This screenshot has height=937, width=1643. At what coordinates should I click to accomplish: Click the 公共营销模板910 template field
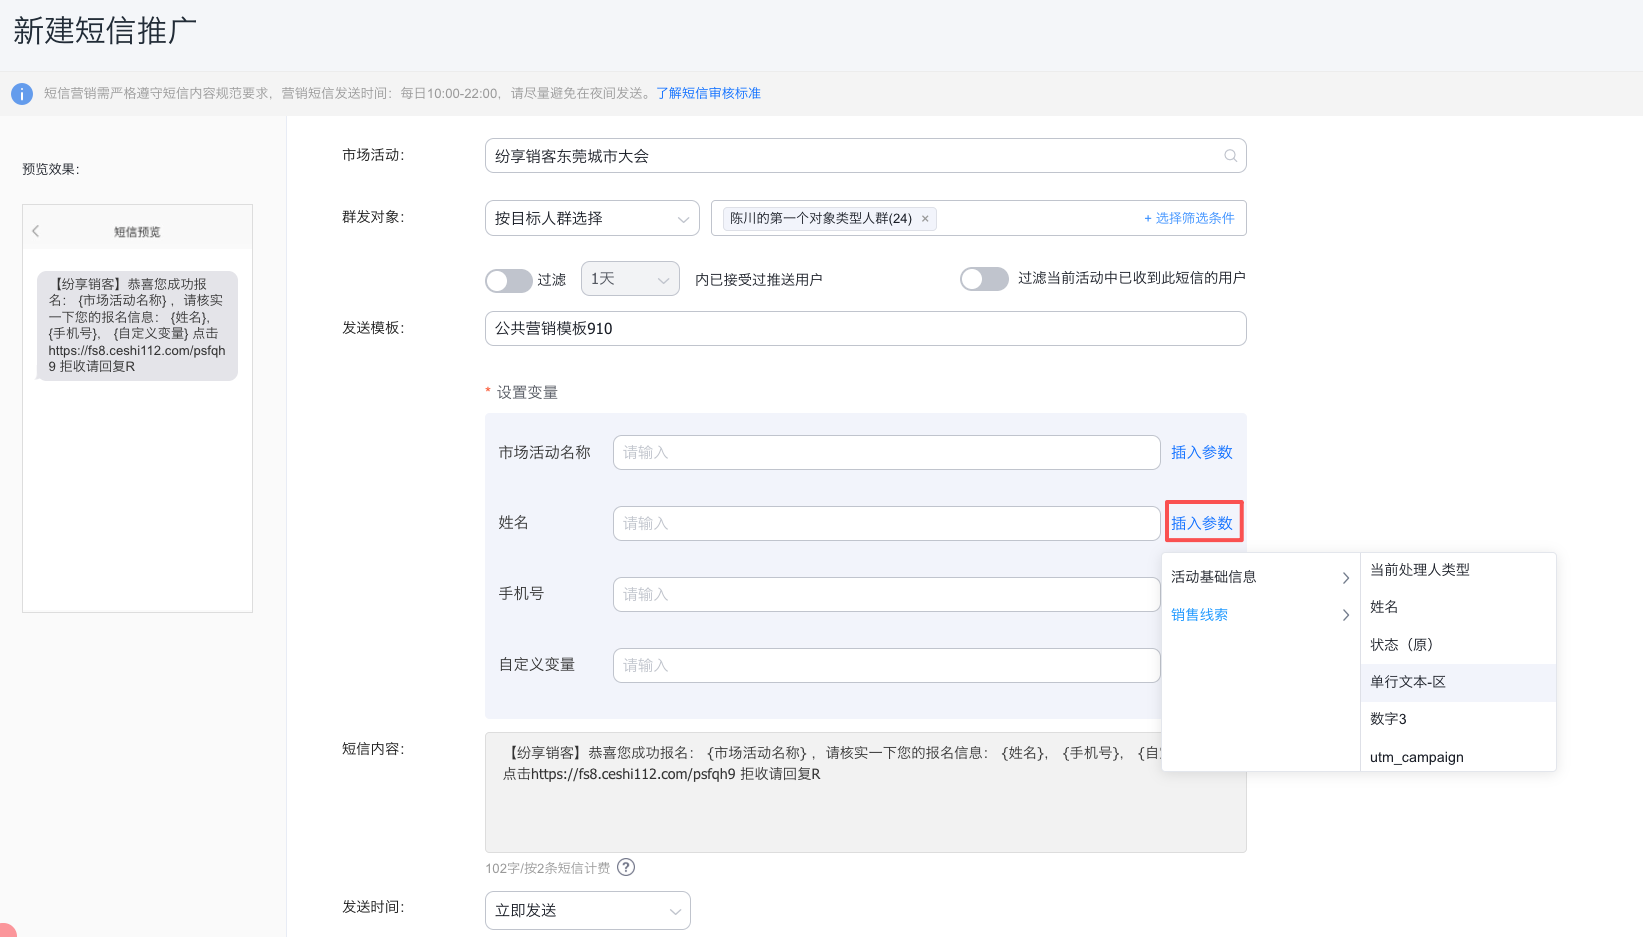865,328
